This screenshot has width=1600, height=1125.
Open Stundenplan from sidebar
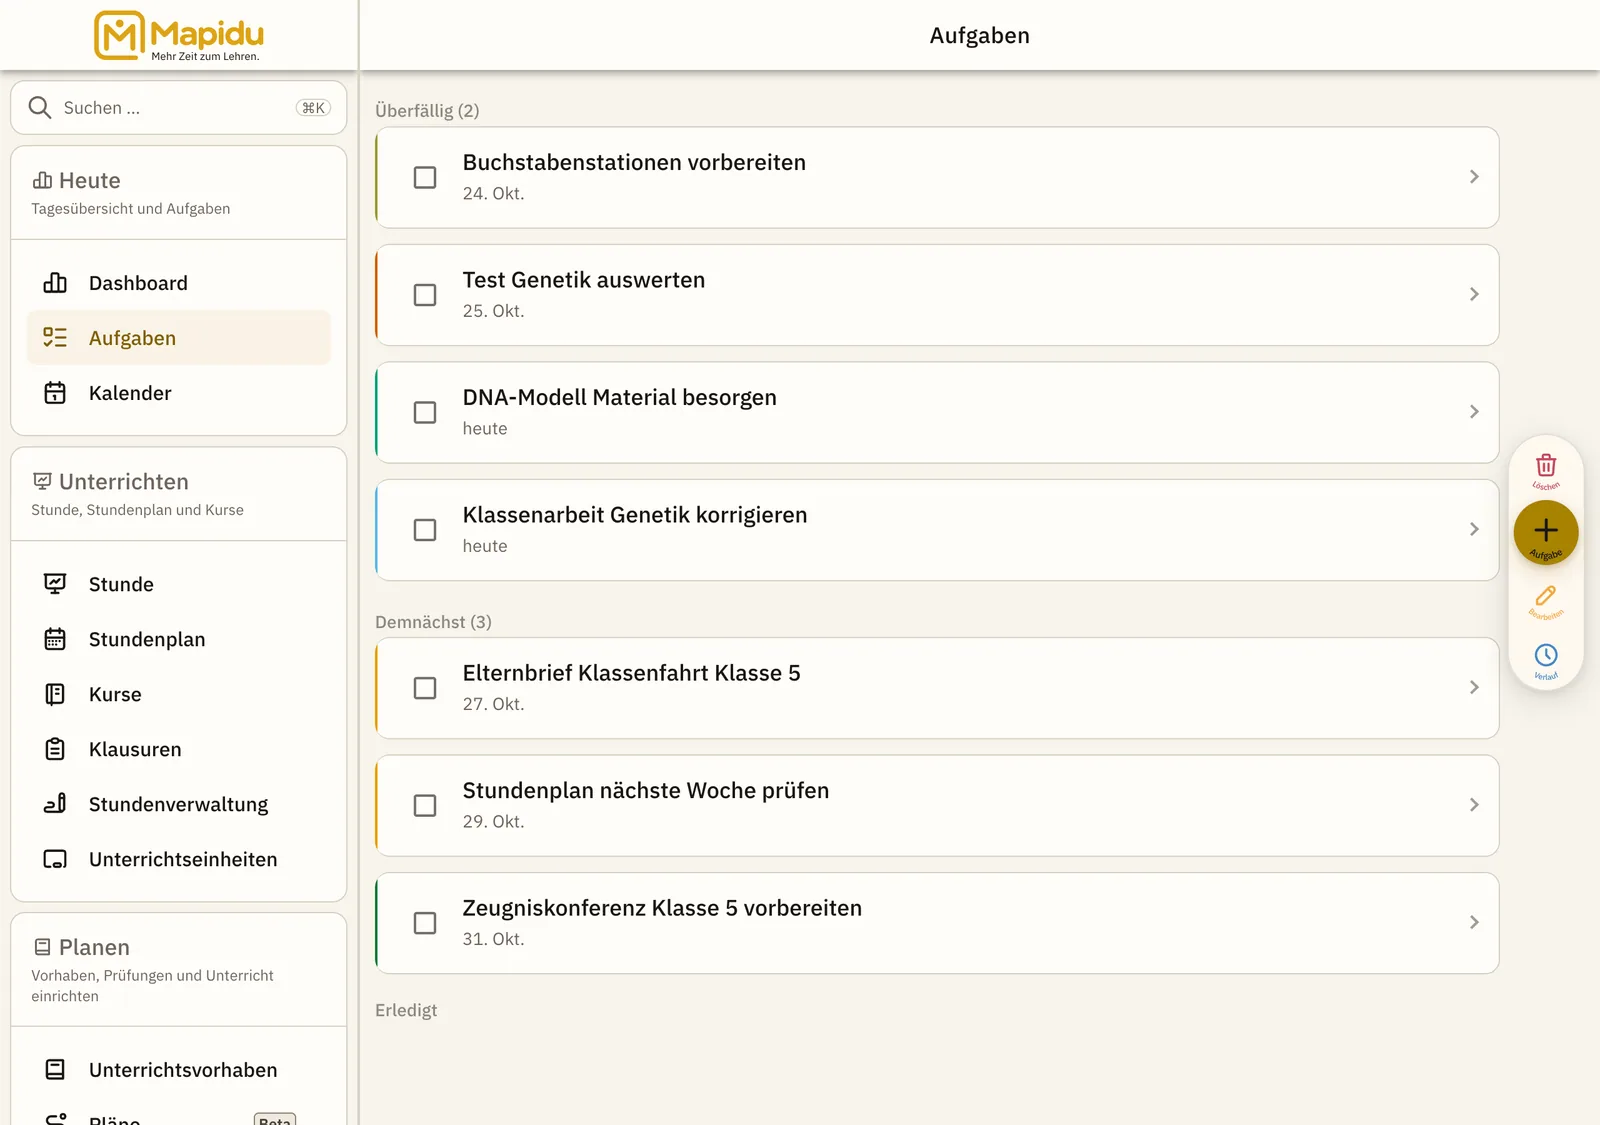179,639
